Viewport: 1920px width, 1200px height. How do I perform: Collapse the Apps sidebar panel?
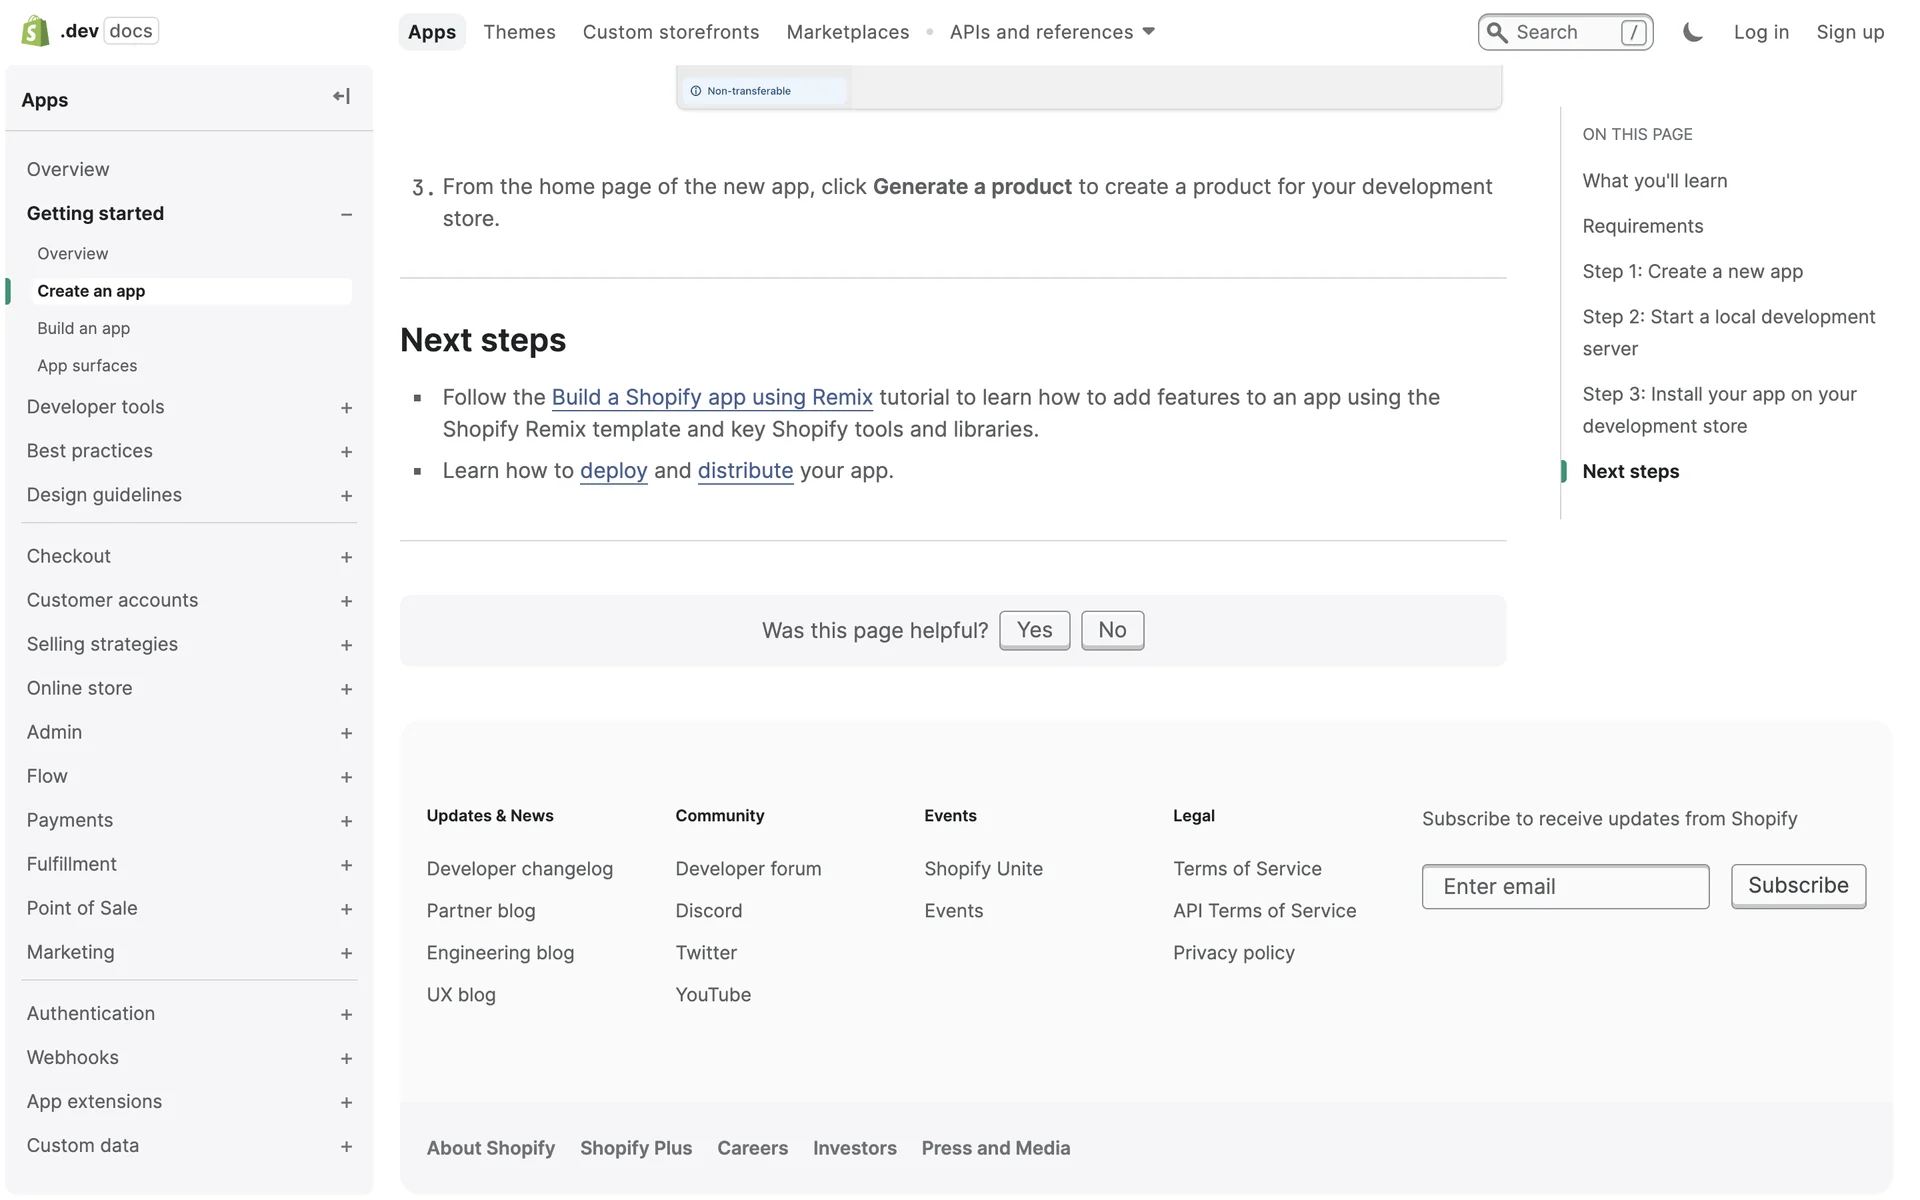tap(341, 97)
